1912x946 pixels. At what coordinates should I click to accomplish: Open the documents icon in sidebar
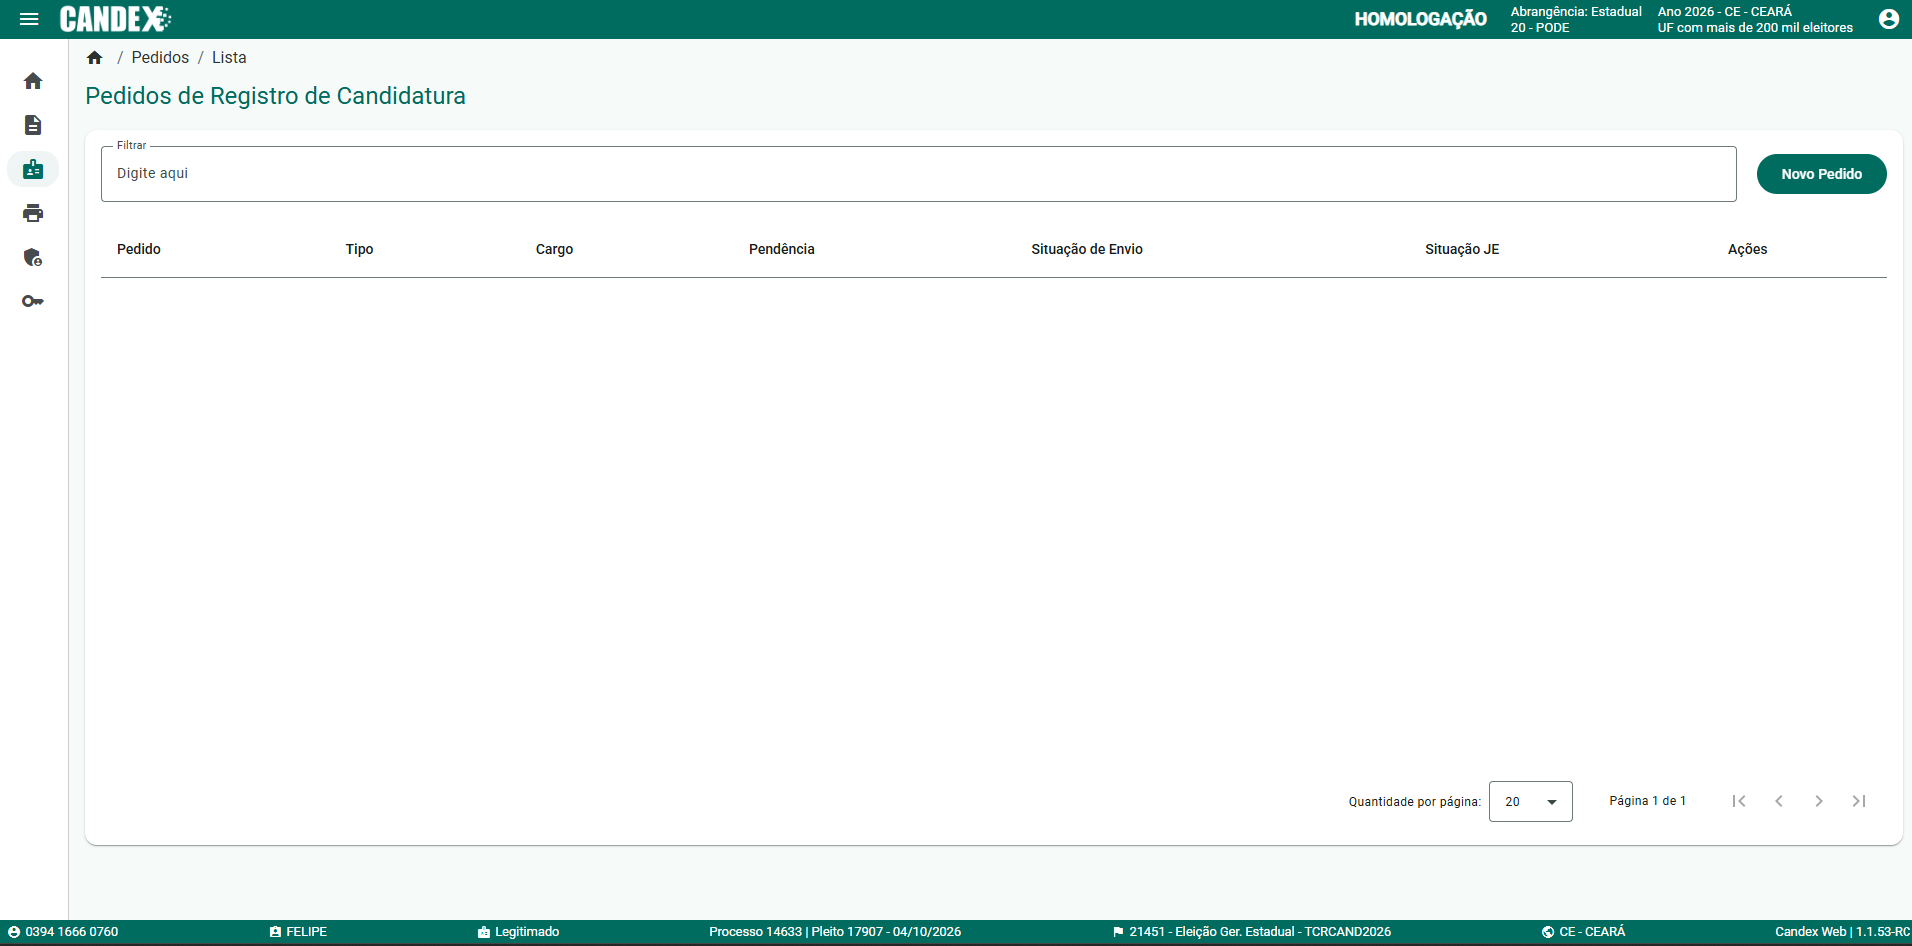(33, 125)
